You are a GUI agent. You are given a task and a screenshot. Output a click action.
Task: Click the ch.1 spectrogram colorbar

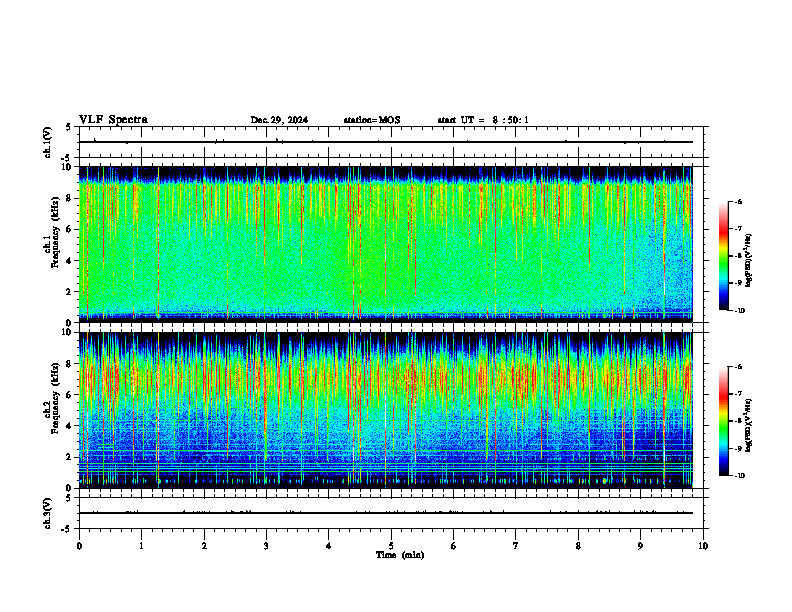click(x=724, y=256)
